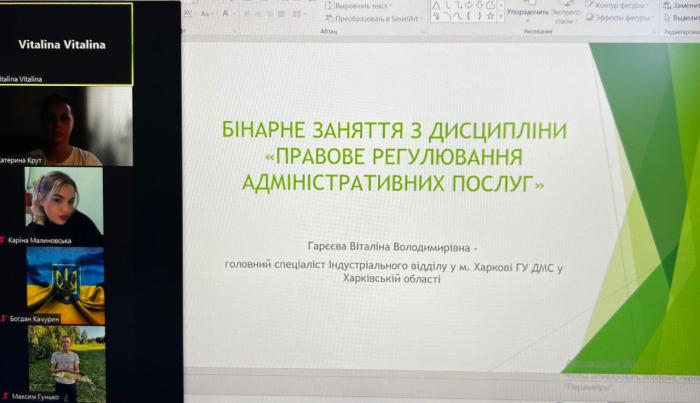Open the Change Case (Aa) menu
The height and width of the screenshot is (403, 700).
205,14
